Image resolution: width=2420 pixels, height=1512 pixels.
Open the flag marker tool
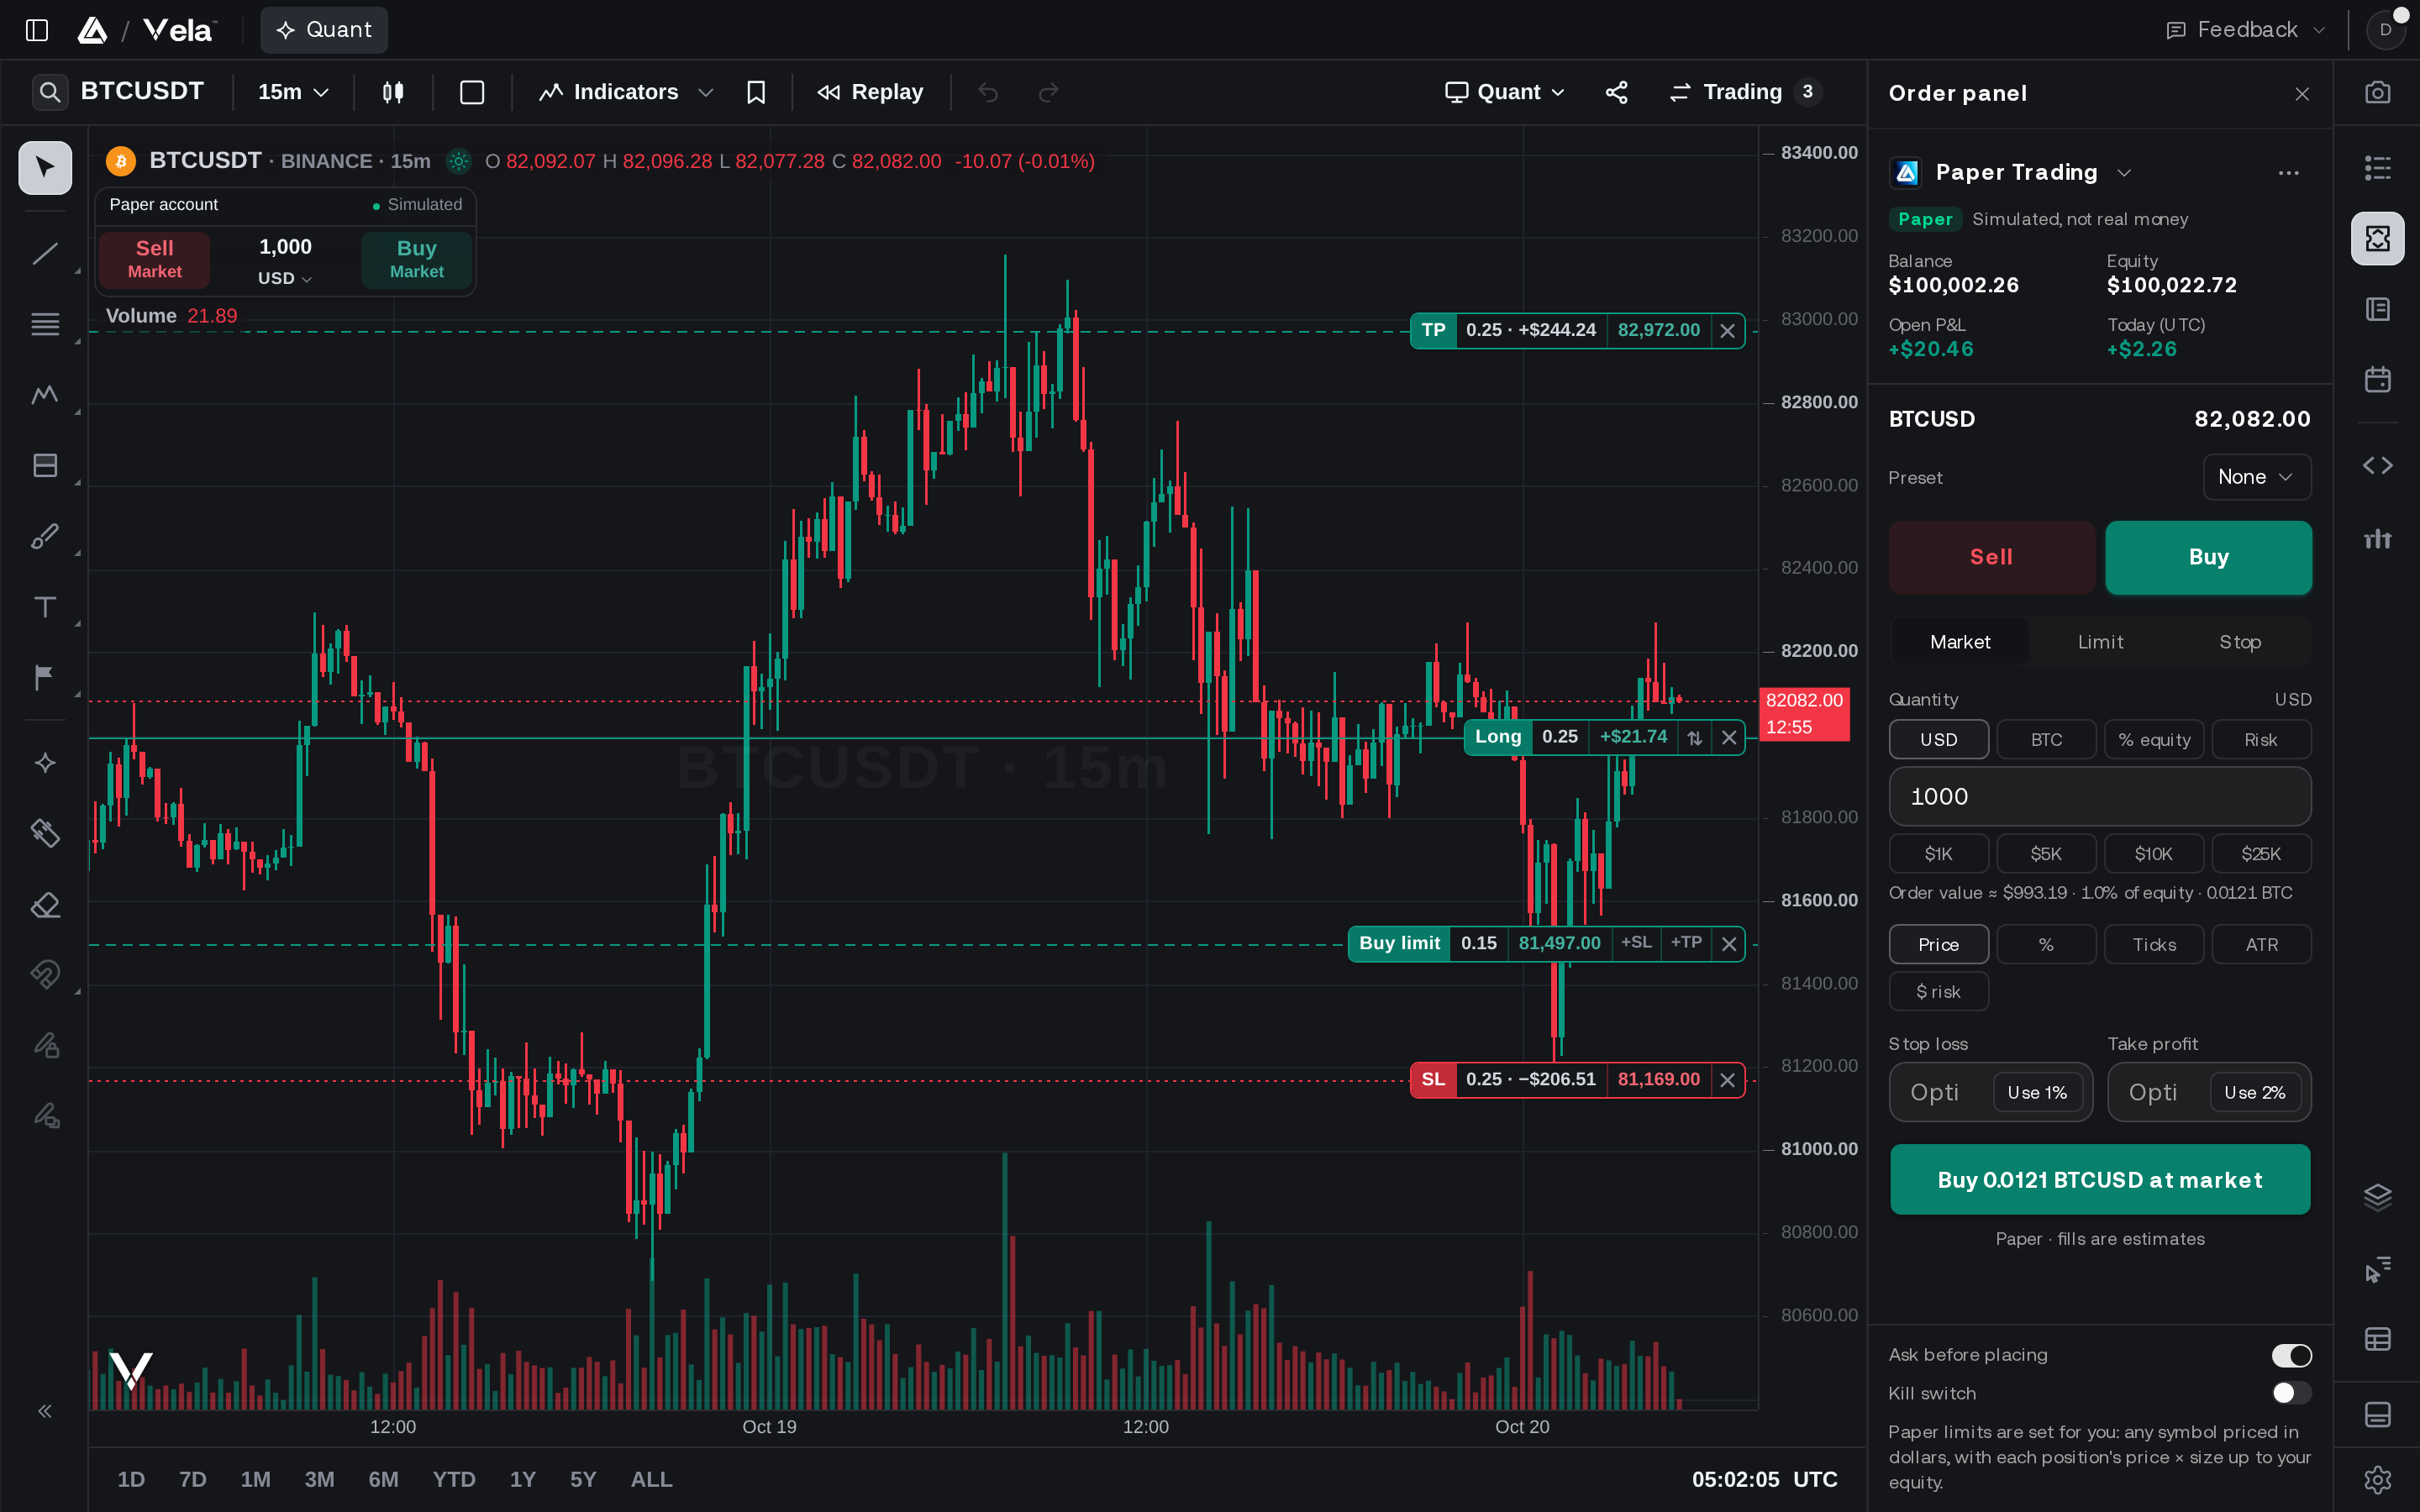coord(45,678)
